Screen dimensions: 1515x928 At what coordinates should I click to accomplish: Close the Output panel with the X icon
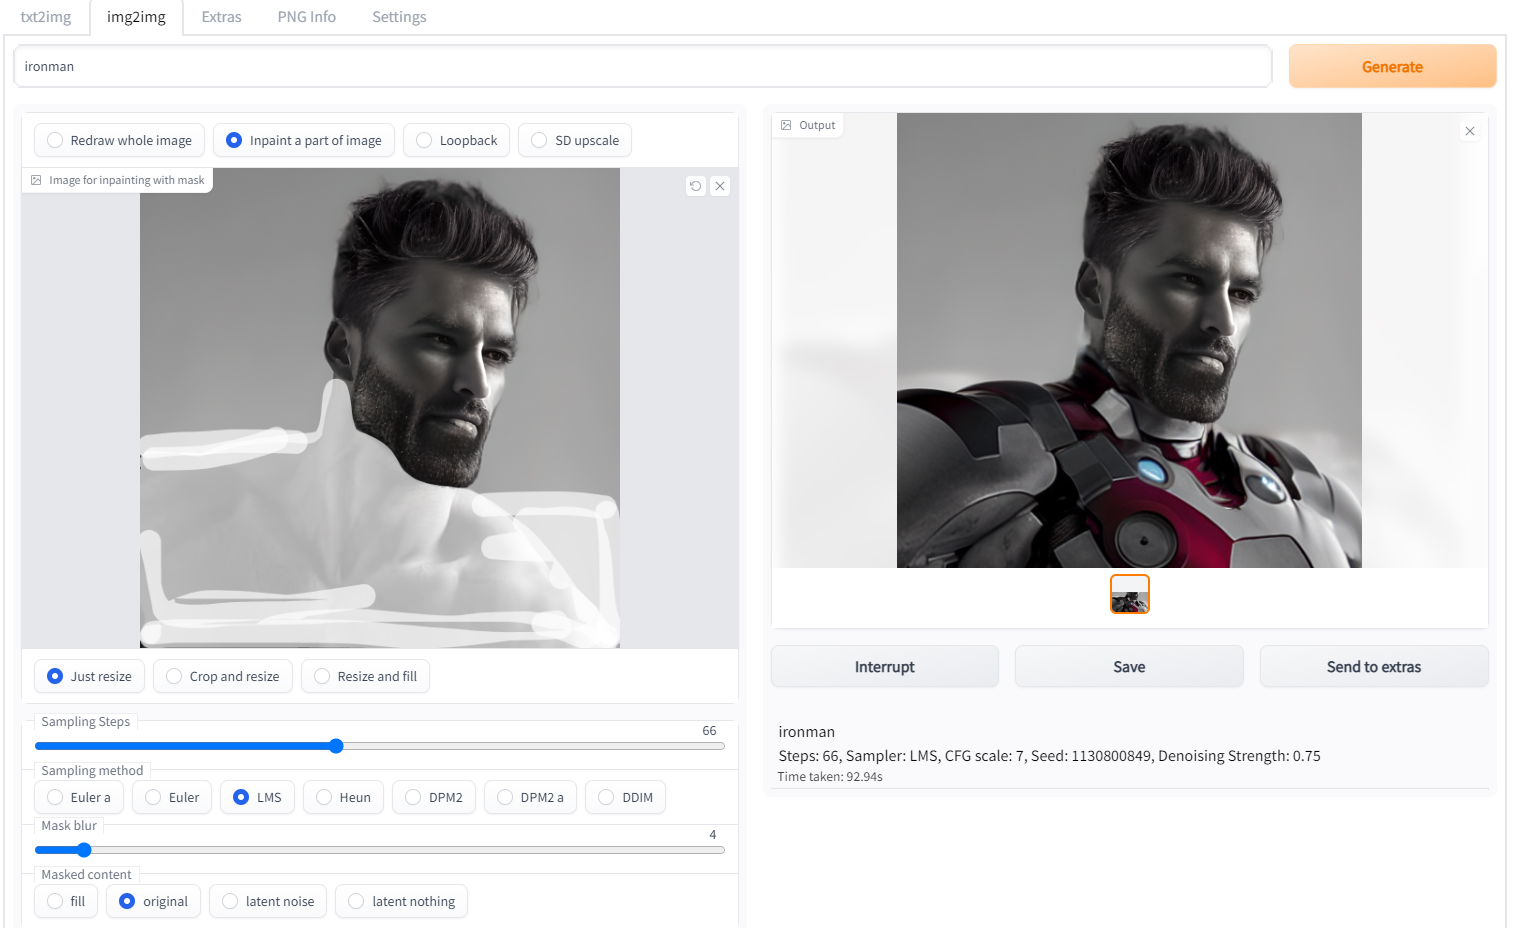[1470, 131]
